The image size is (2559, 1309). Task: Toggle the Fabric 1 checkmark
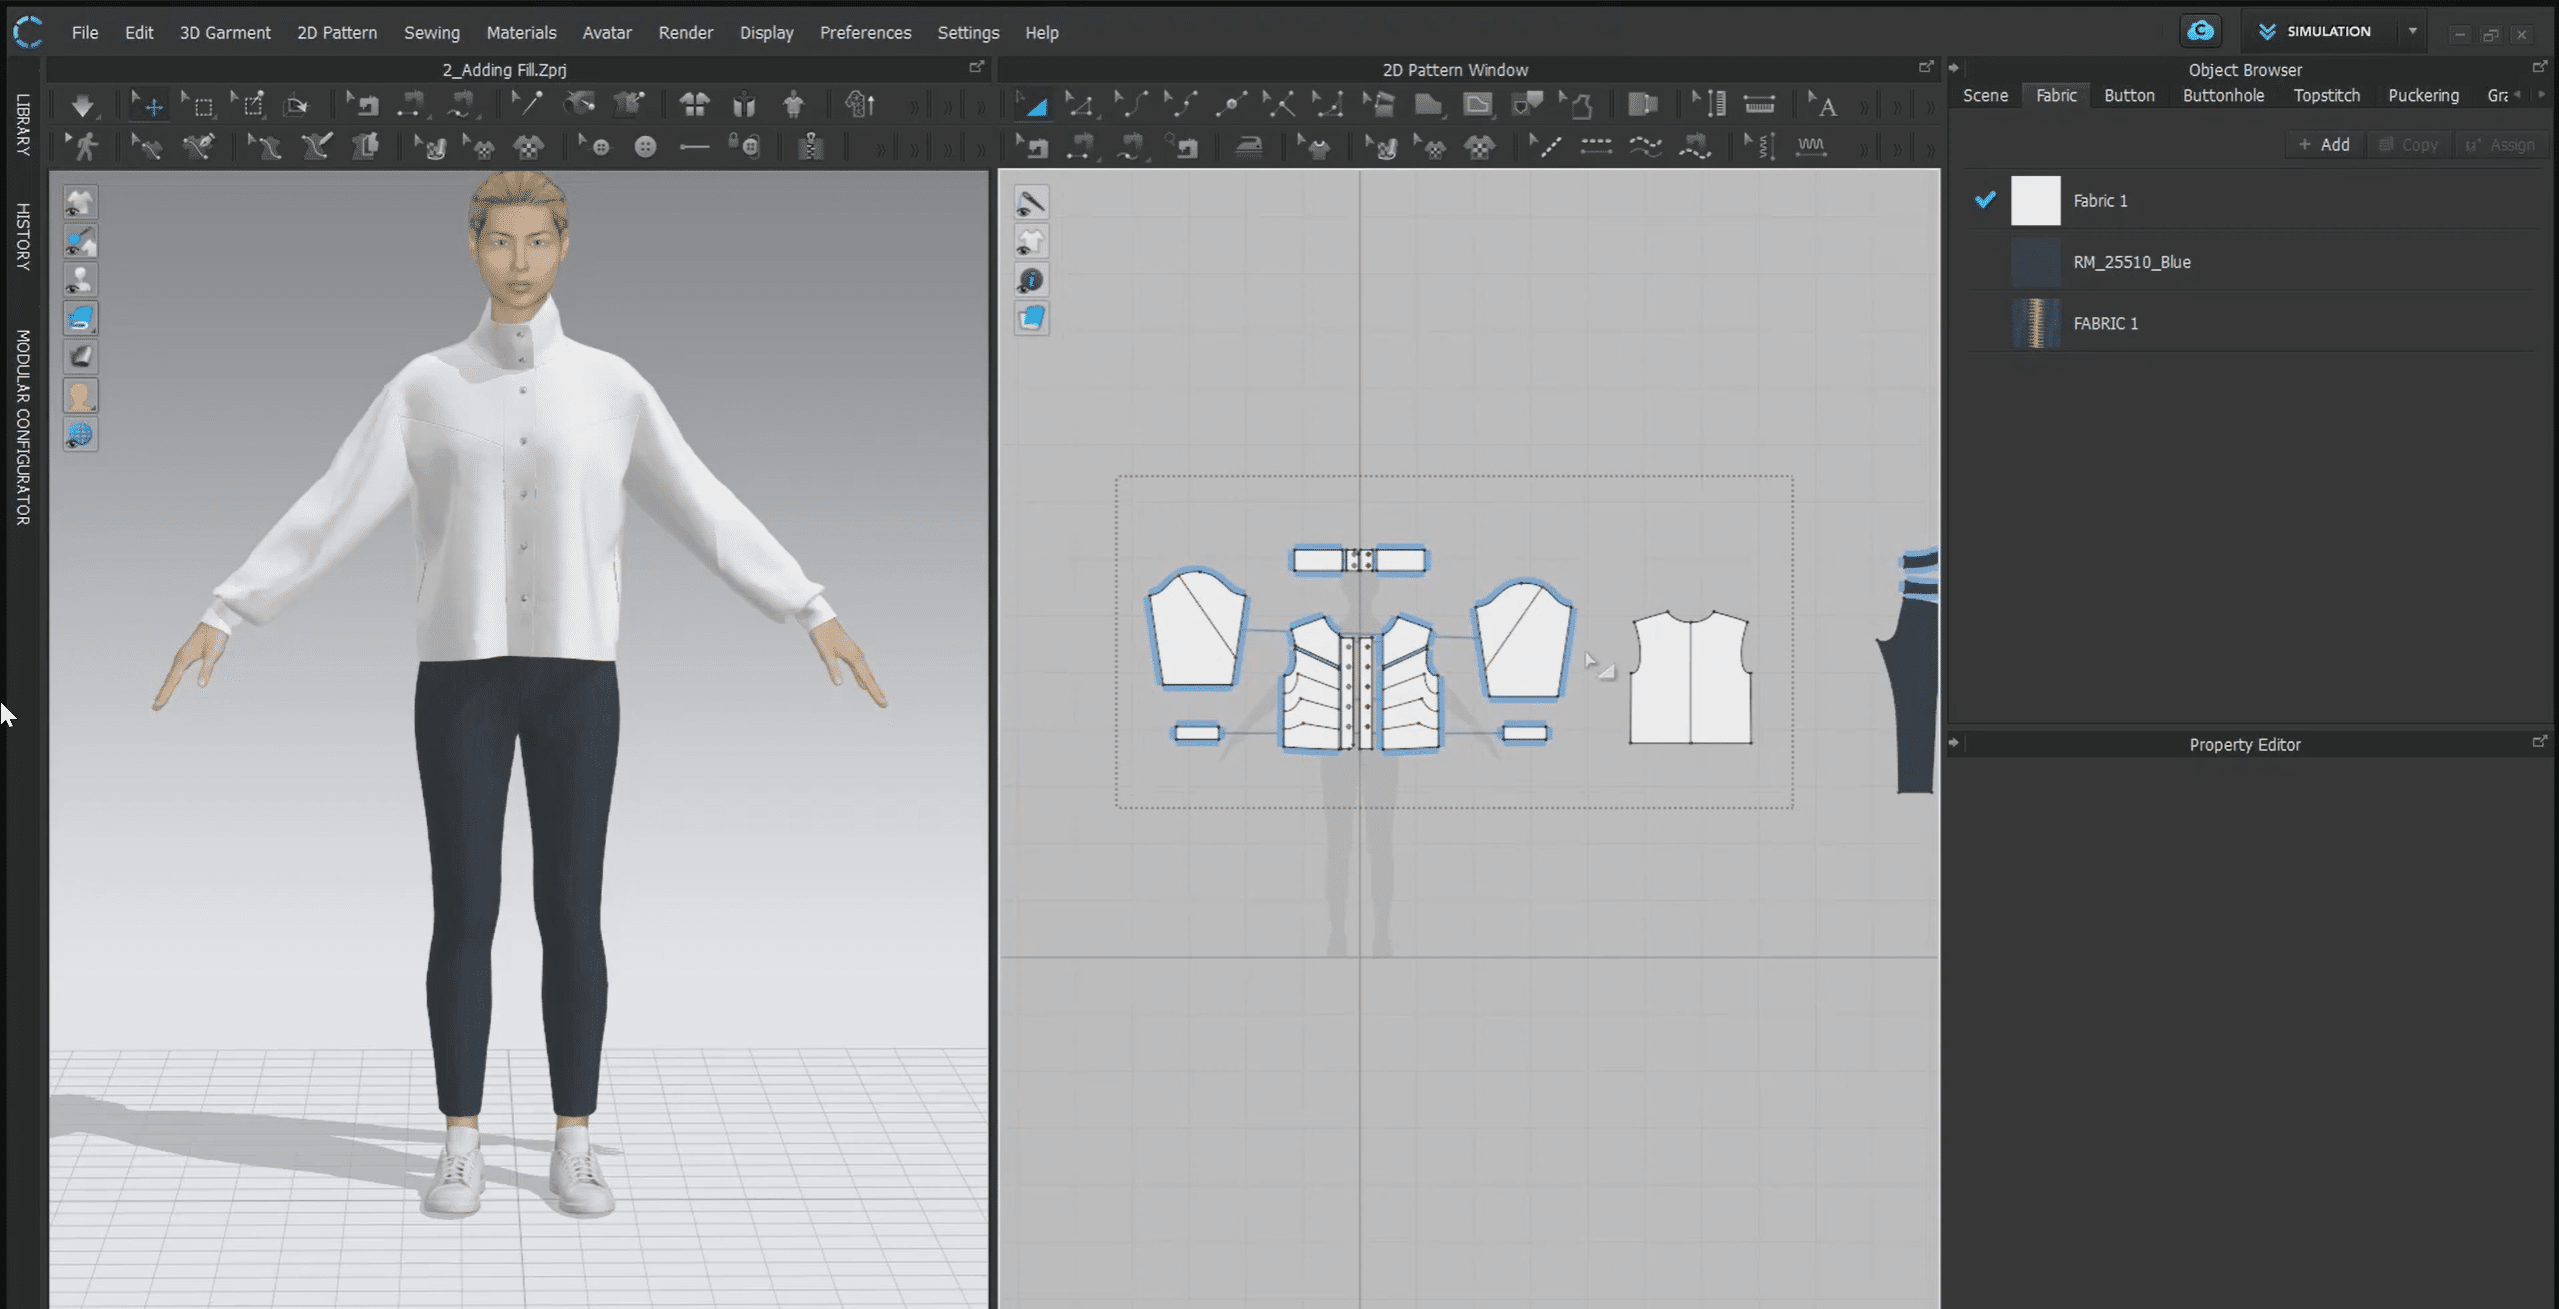coord(1985,200)
